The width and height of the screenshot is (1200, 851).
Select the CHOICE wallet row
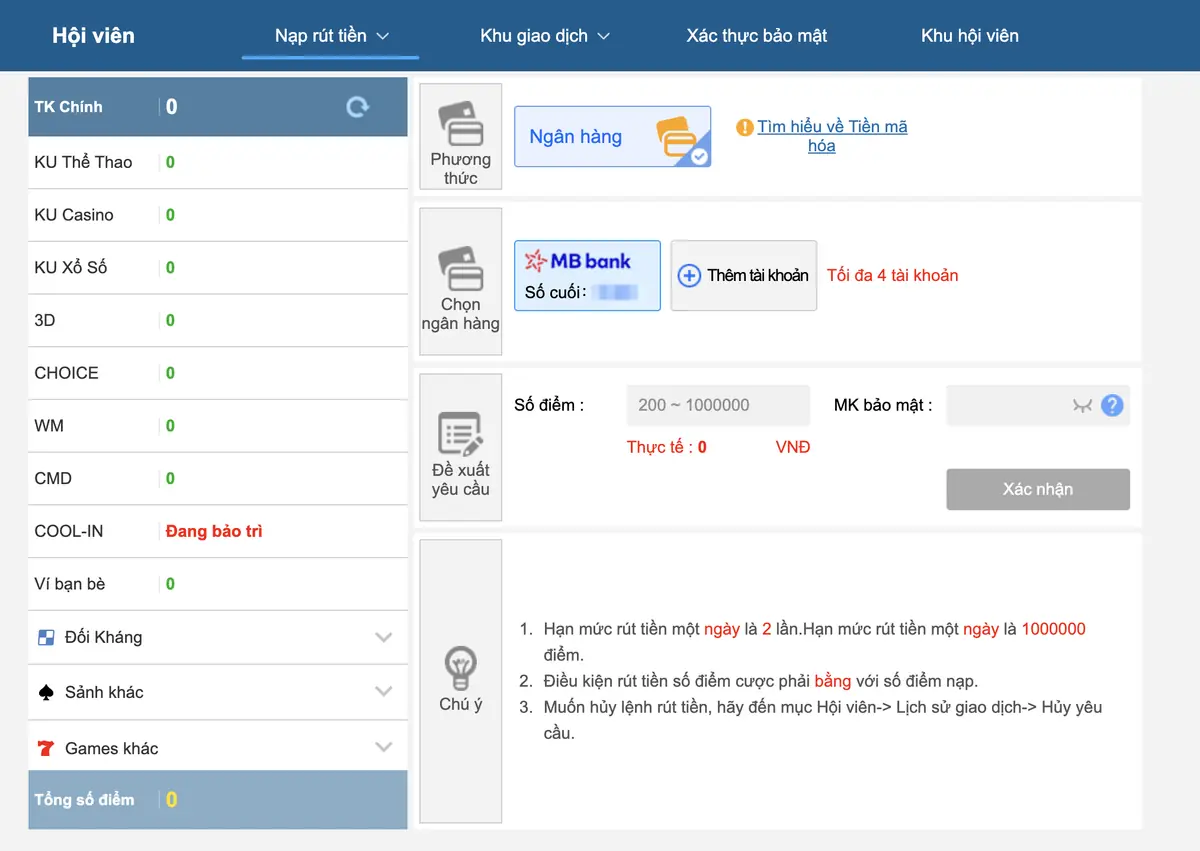(218, 373)
